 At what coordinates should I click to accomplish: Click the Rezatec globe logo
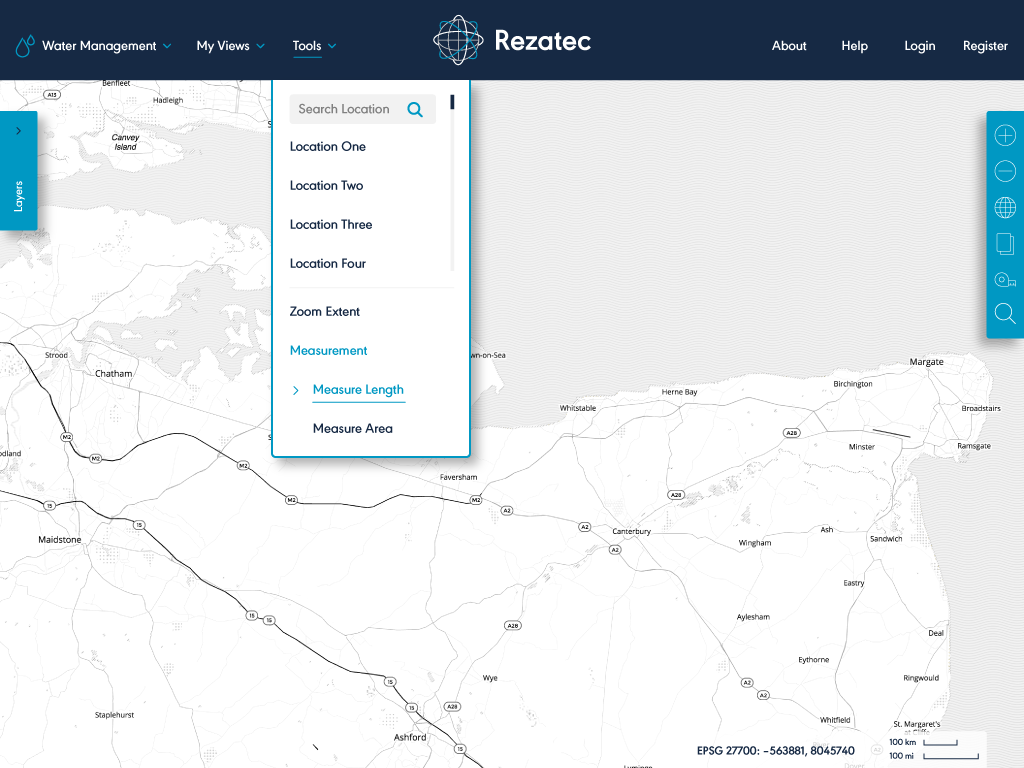click(458, 40)
